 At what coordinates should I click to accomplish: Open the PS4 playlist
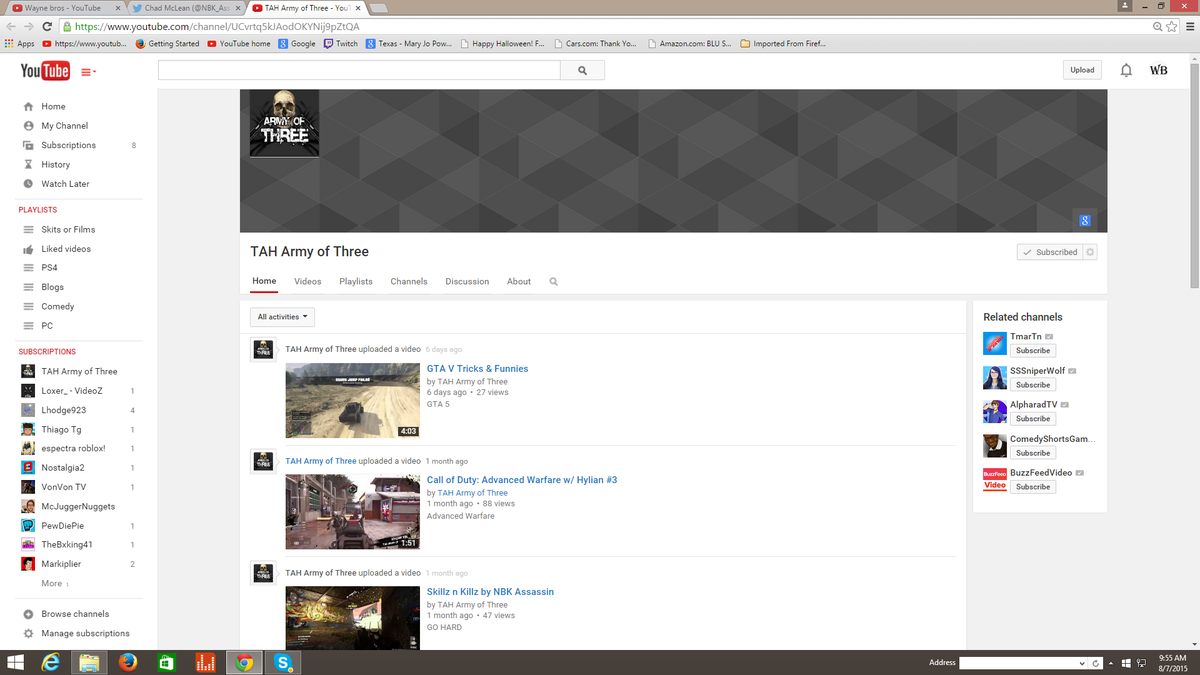49,268
